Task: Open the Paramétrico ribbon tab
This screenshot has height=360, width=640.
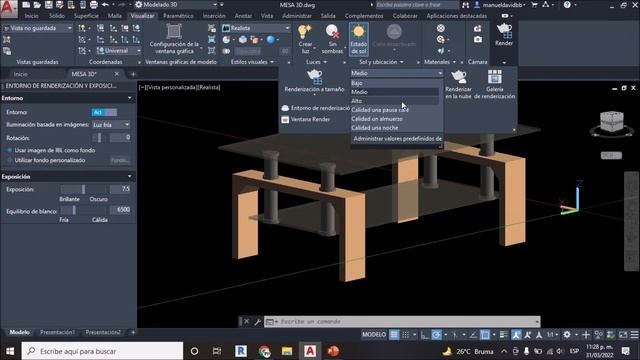Action: pyautogui.click(x=178, y=16)
